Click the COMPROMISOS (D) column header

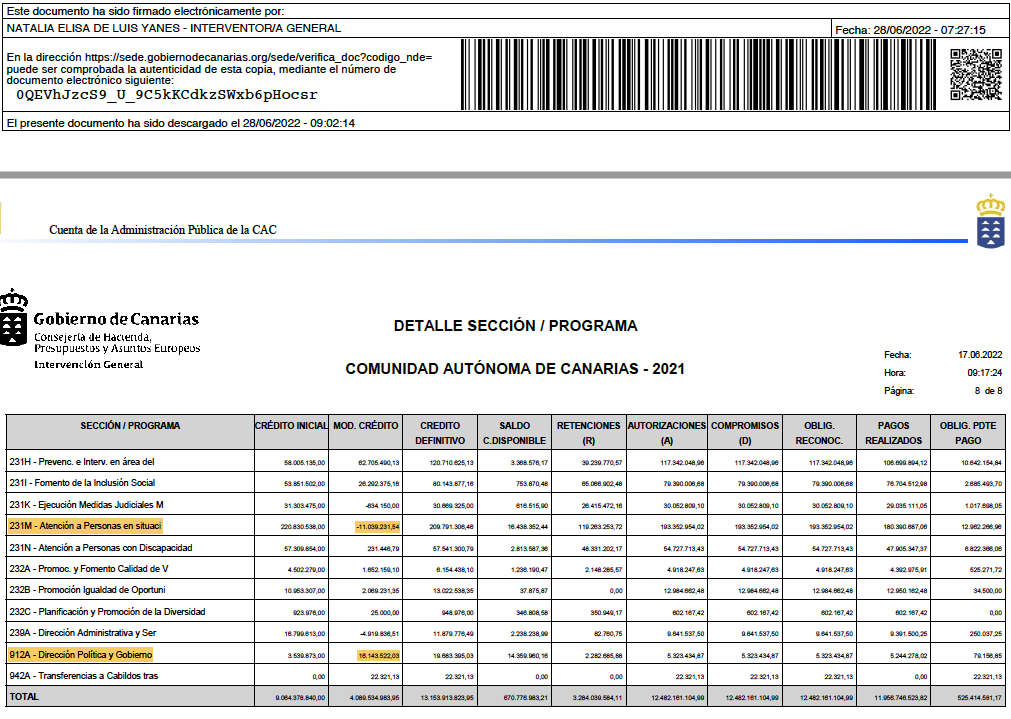pos(745,432)
